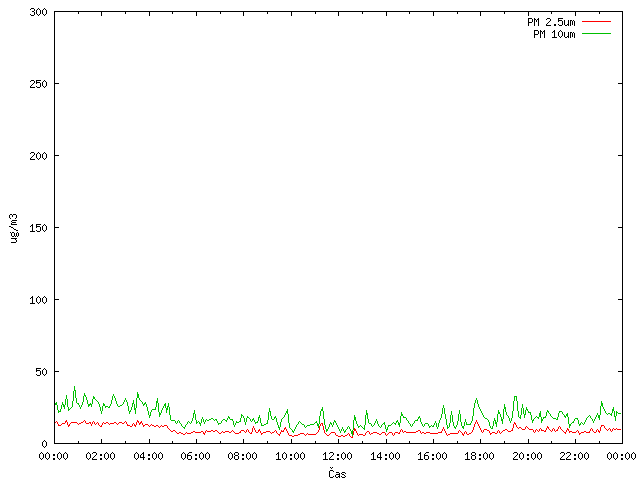The height and width of the screenshot is (480, 640).
Task: Click the 20:00 time label
Action: click(x=527, y=456)
